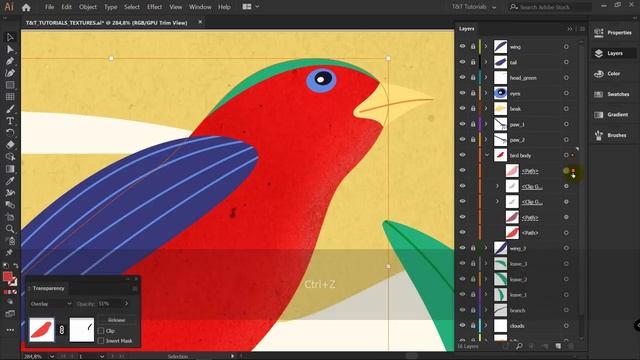640x360 pixels.
Task: Select the Selection tool (black arrow)
Action: (10, 37)
